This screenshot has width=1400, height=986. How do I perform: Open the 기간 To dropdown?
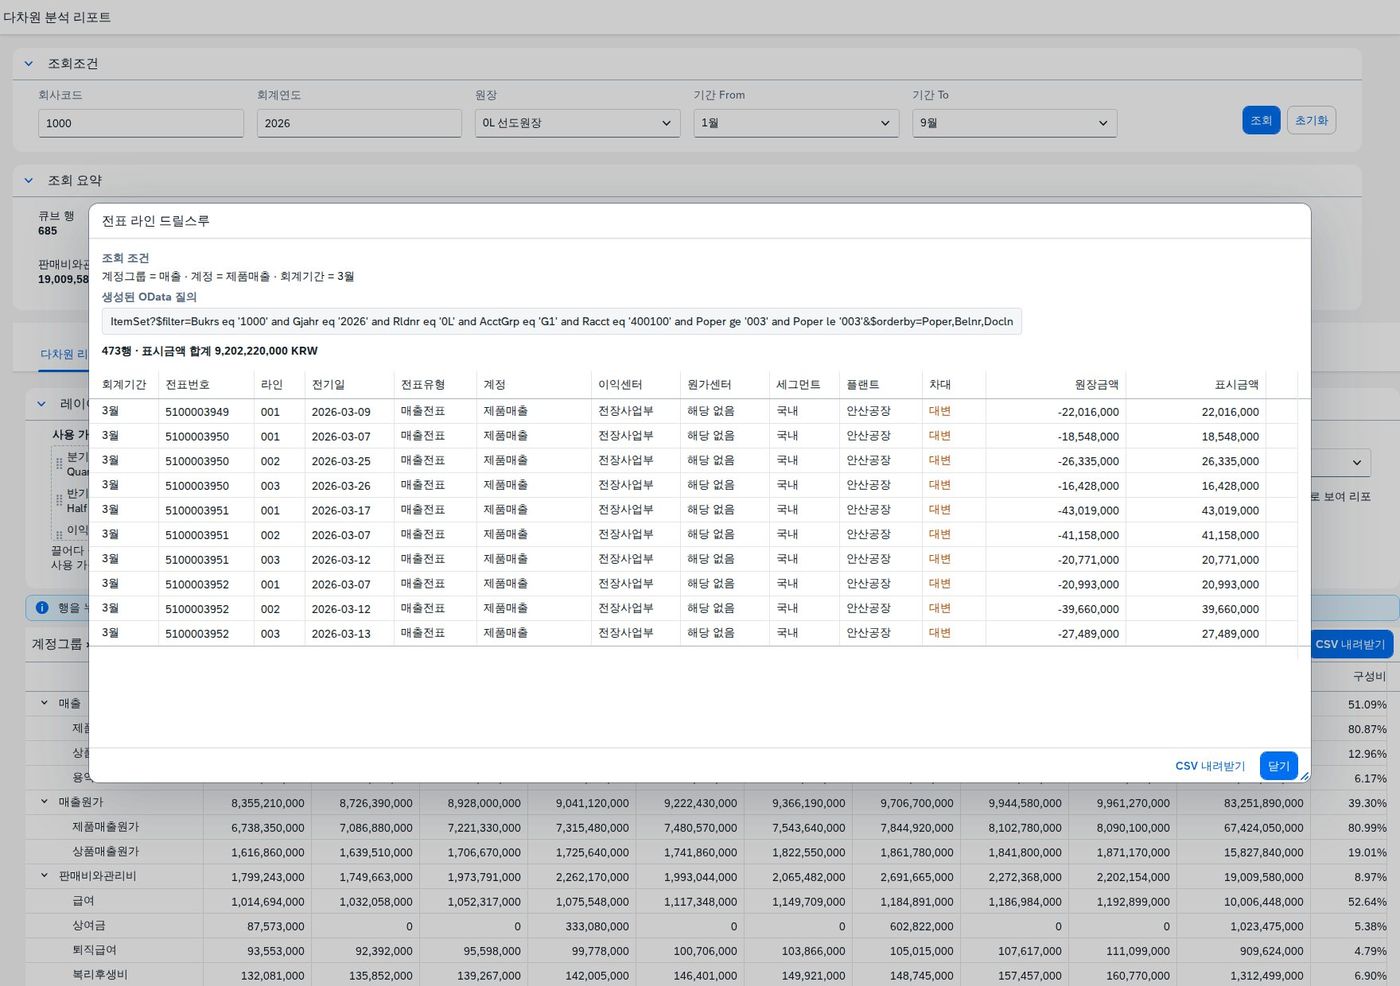click(x=1014, y=123)
